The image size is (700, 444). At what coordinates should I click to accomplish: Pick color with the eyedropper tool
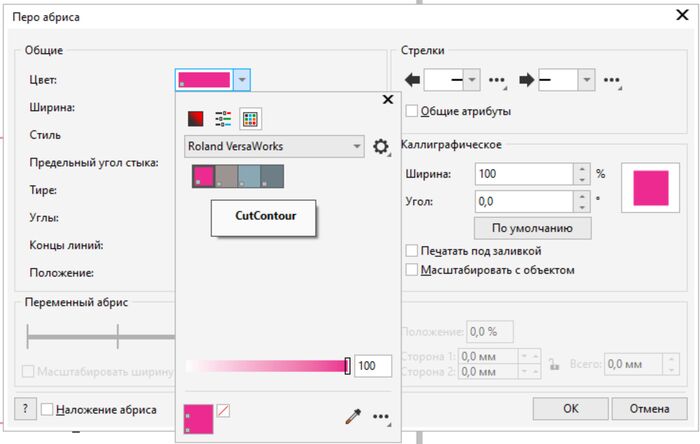tap(352, 417)
